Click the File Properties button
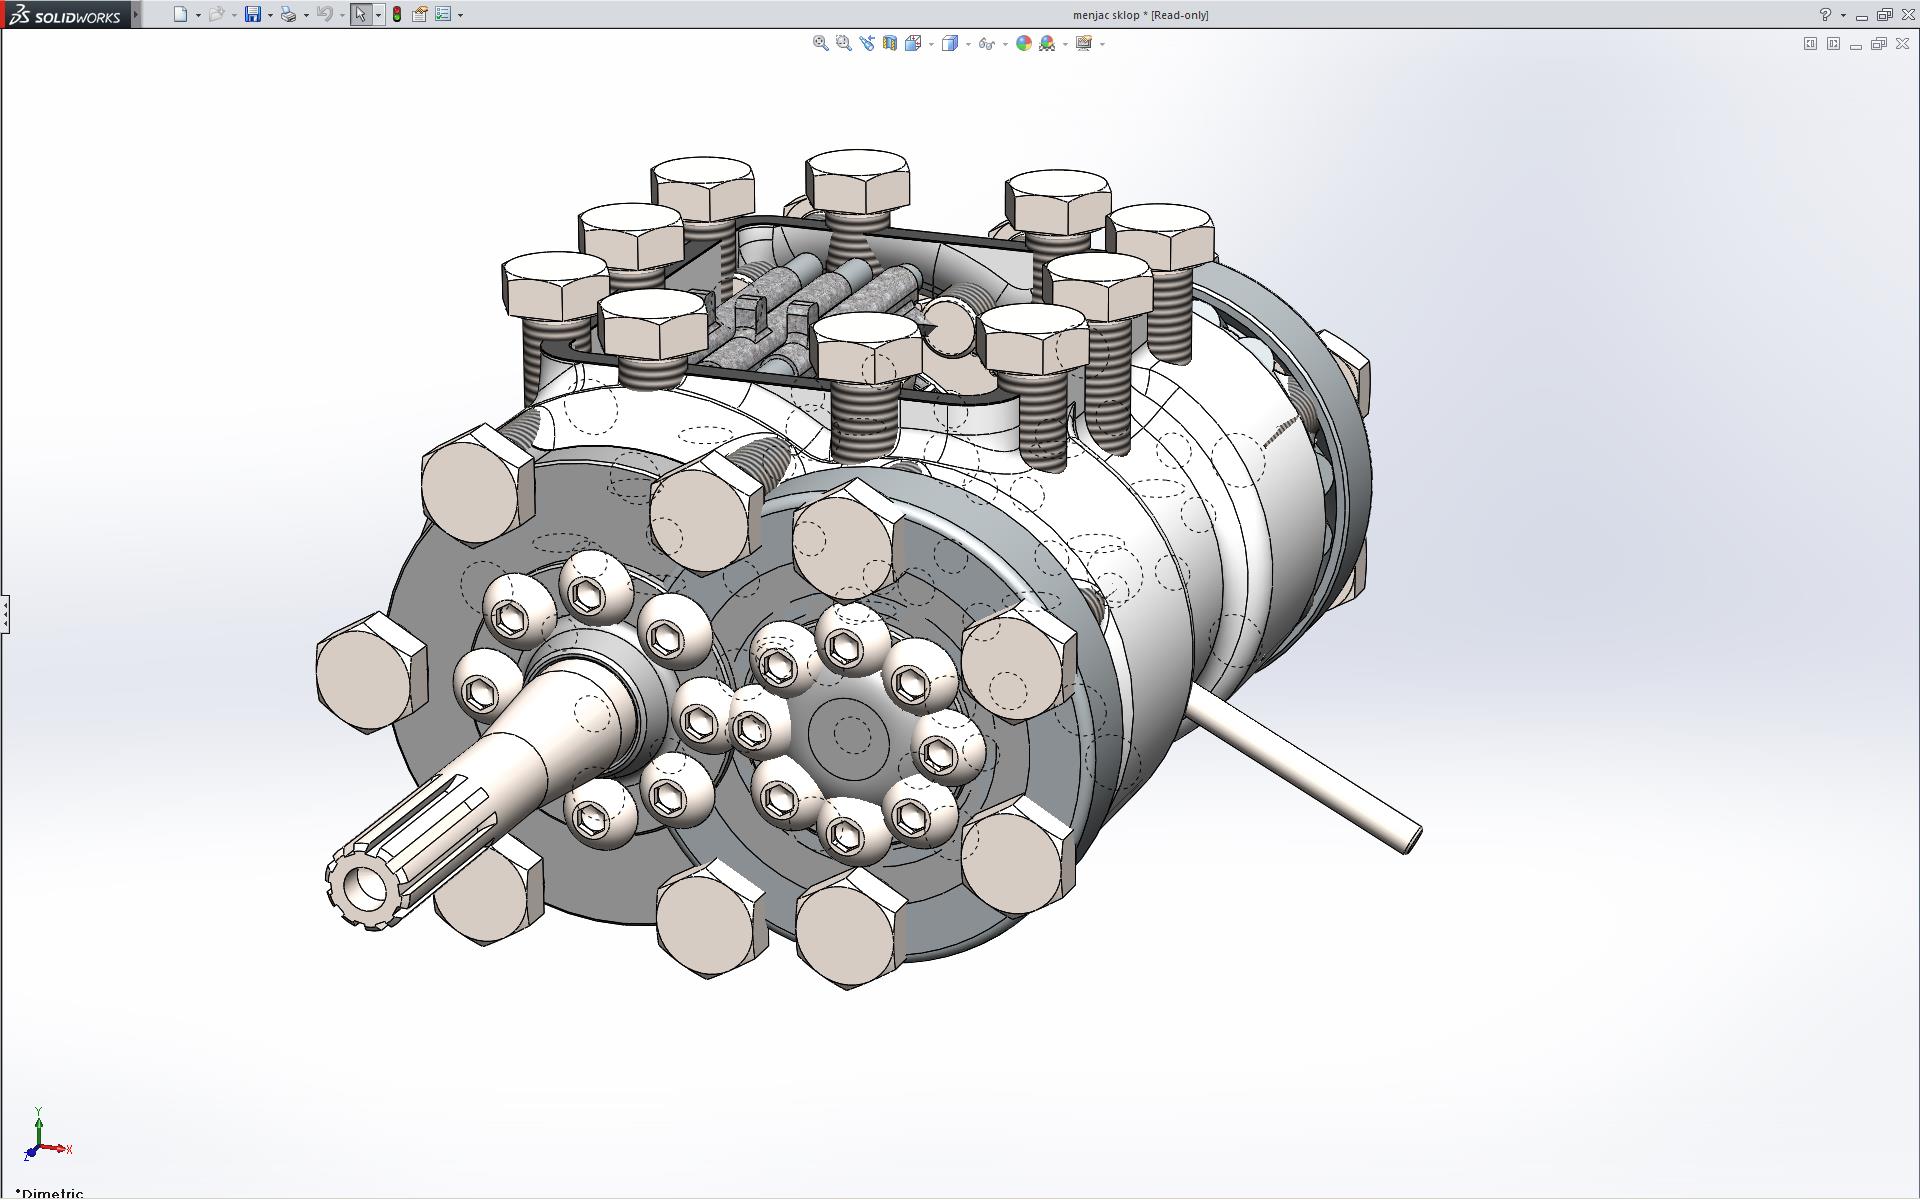 [420, 14]
